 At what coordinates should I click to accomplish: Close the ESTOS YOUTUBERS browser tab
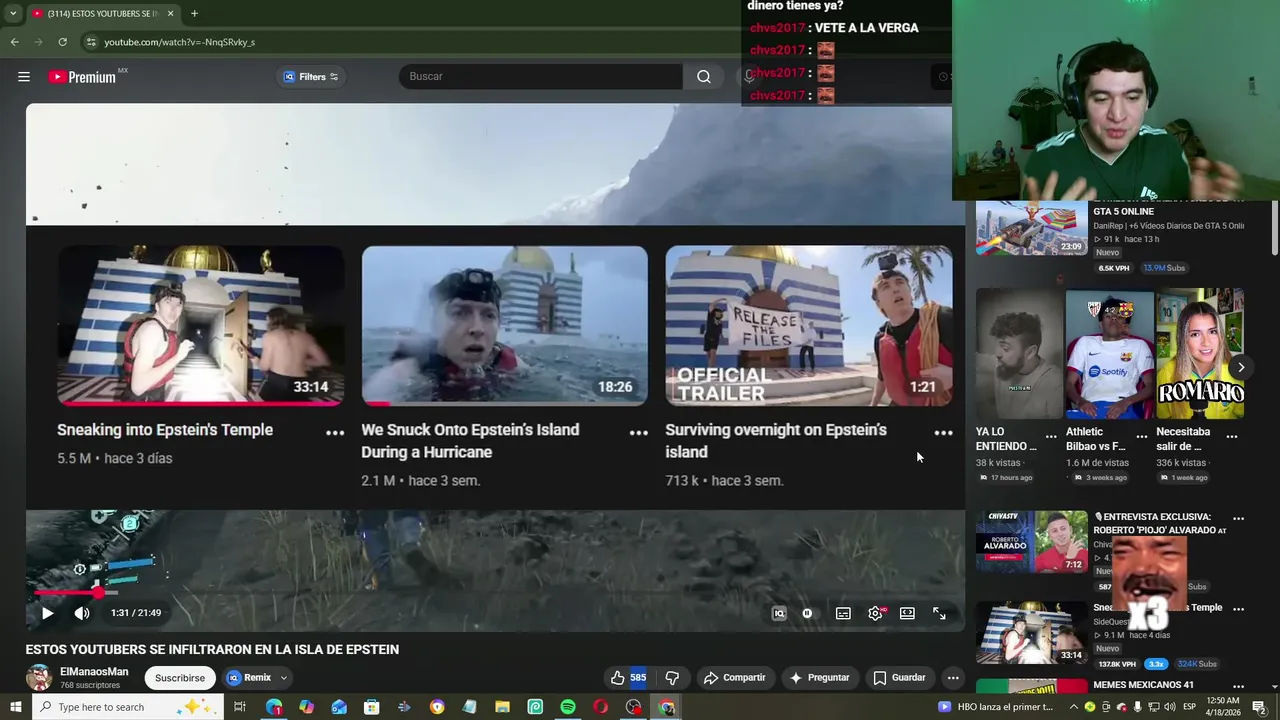coord(170,14)
